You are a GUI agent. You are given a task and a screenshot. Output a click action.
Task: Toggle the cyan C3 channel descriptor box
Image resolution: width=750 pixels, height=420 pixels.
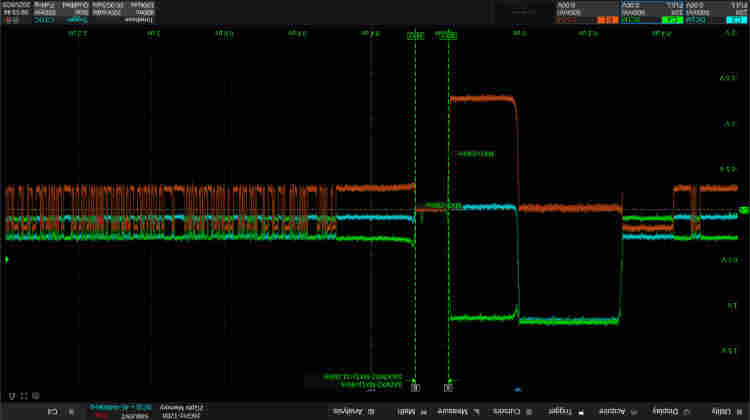pyautogui.click(x=717, y=12)
